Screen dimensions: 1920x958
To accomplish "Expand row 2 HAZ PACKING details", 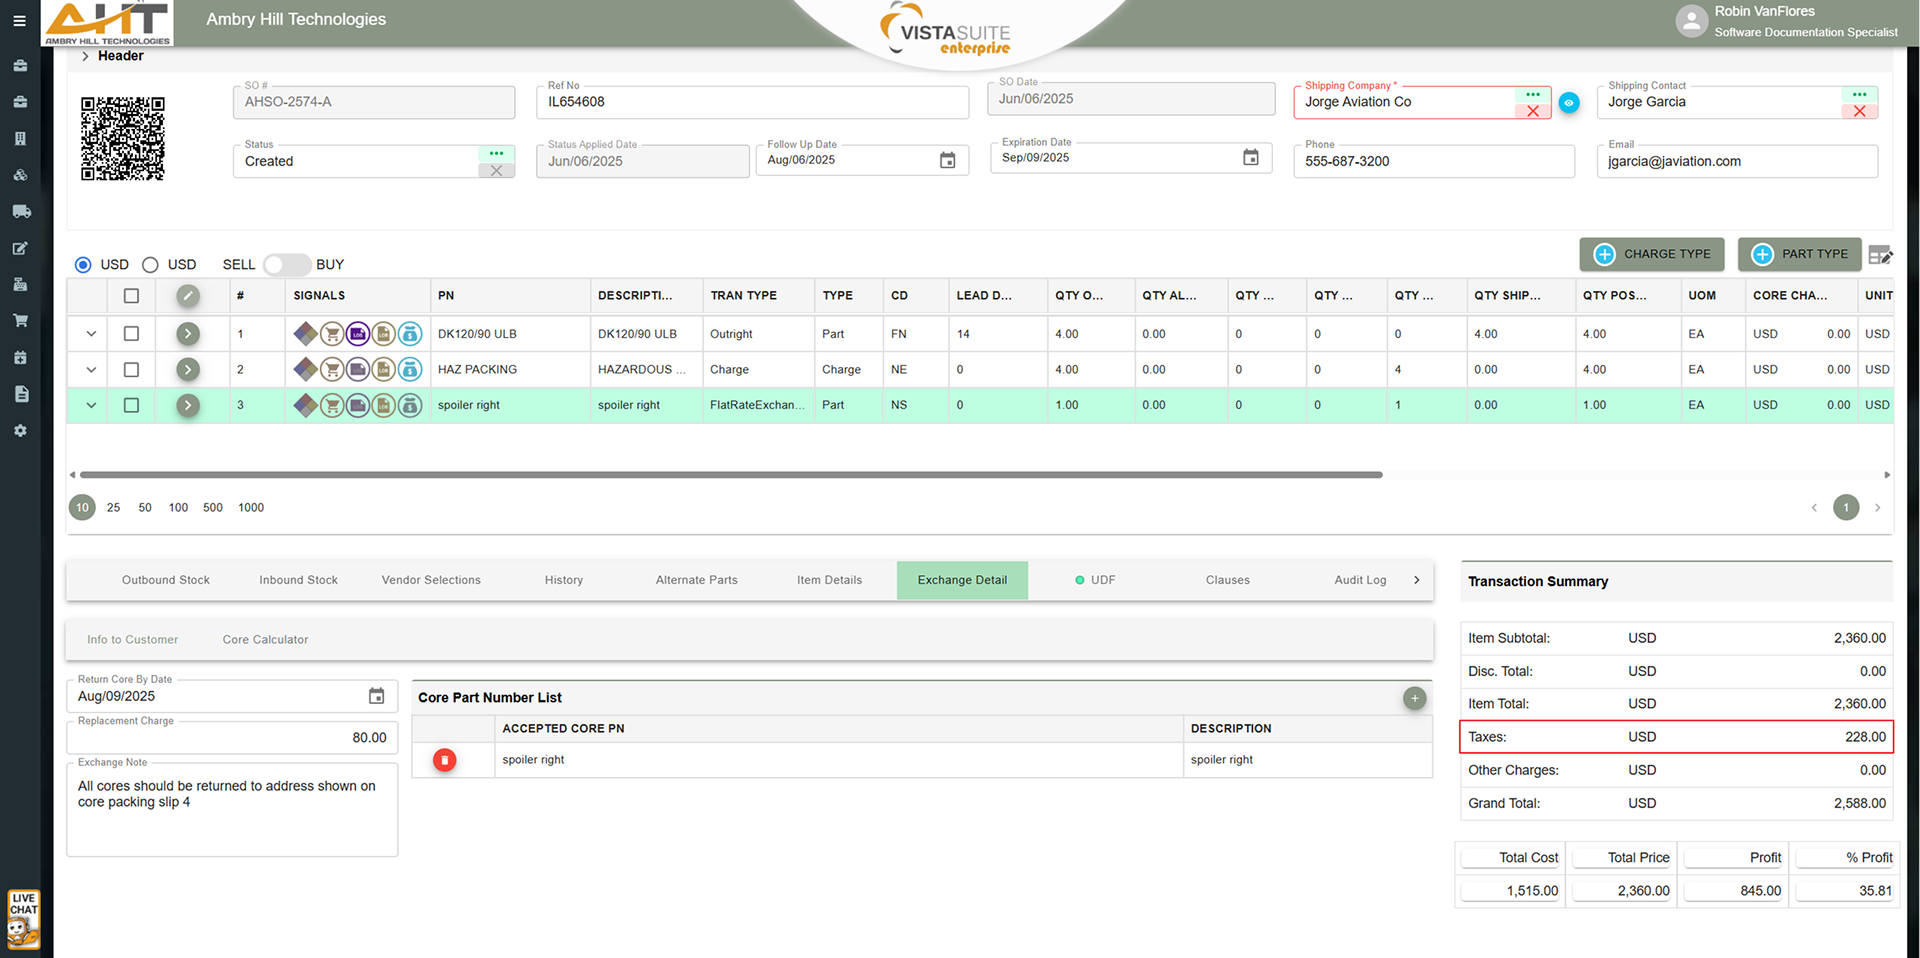I will point(91,370).
